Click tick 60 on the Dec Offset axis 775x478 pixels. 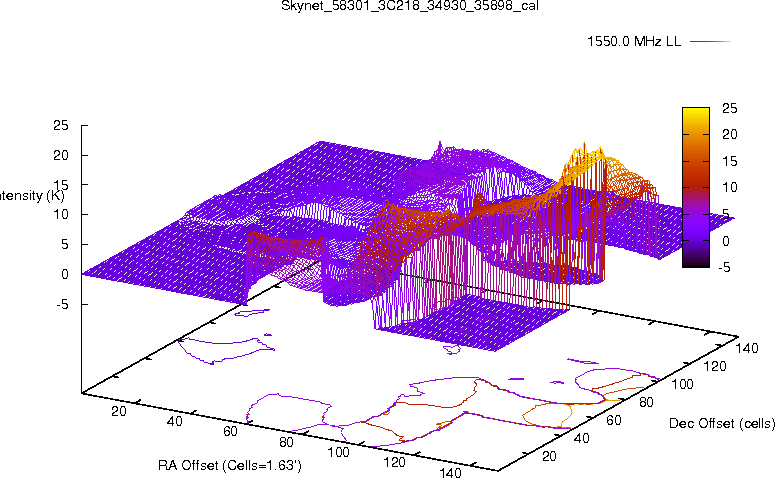[x=611, y=421]
